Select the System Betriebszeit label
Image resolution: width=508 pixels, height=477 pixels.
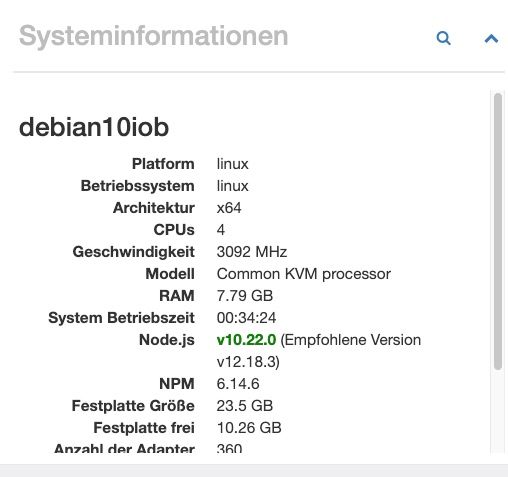[x=121, y=318]
